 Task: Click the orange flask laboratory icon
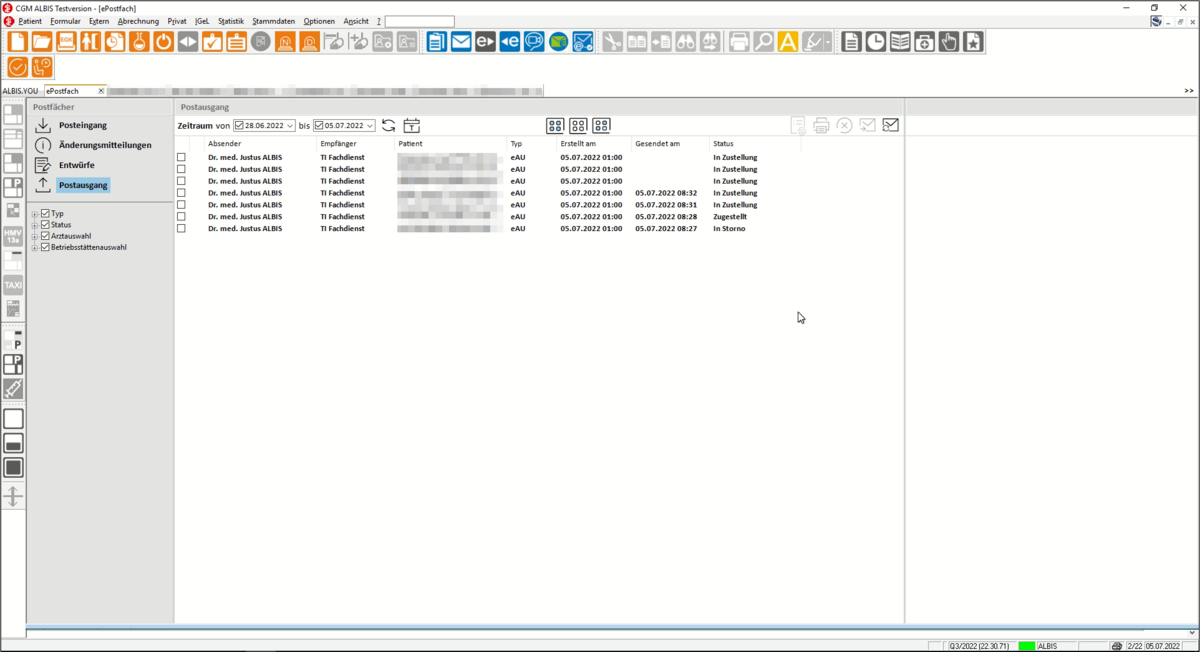point(139,42)
